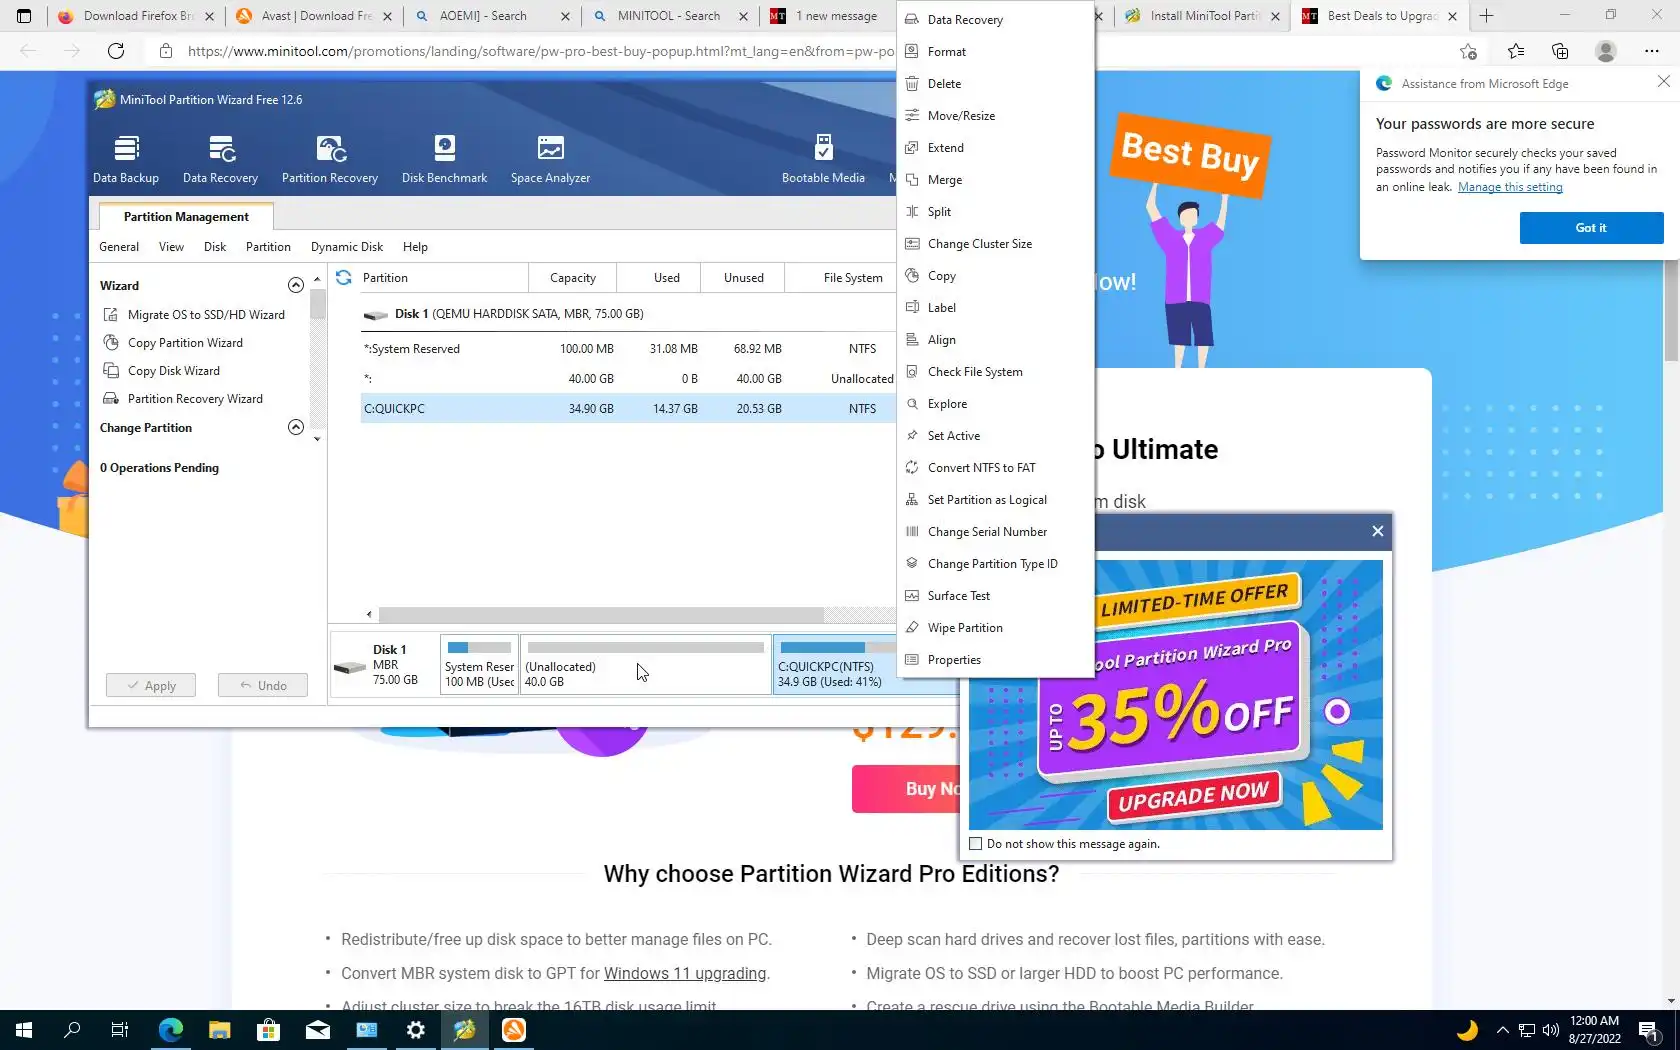1680x1050 pixels.
Task: Click UPGRADE NOW in the promo
Action: click(x=1192, y=797)
